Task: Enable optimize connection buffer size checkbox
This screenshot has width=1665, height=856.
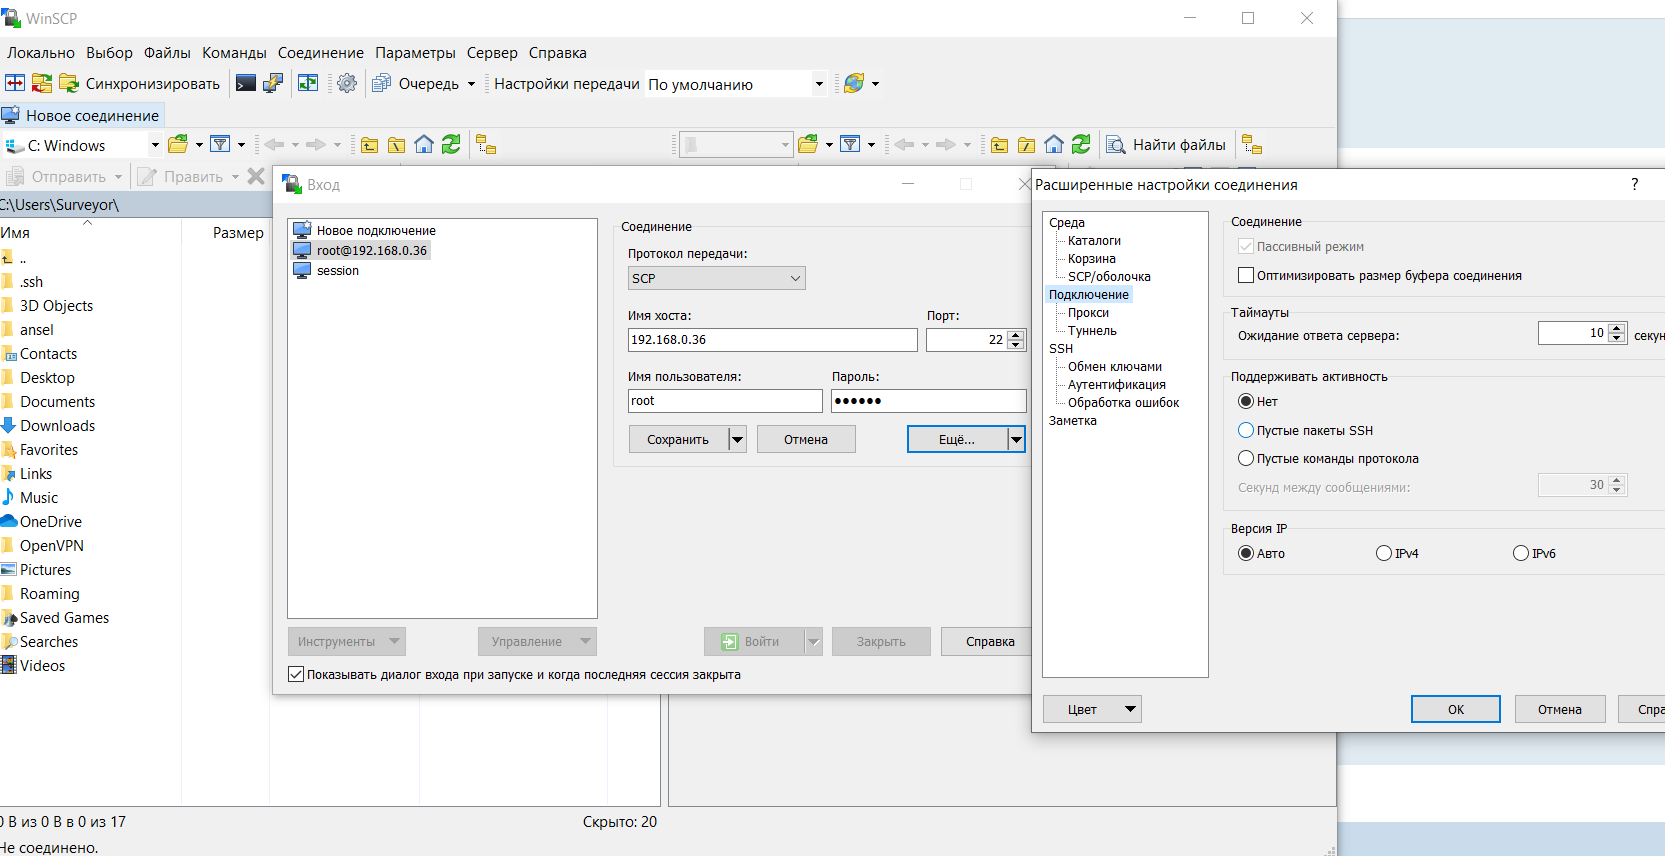Action: (x=1246, y=275)
